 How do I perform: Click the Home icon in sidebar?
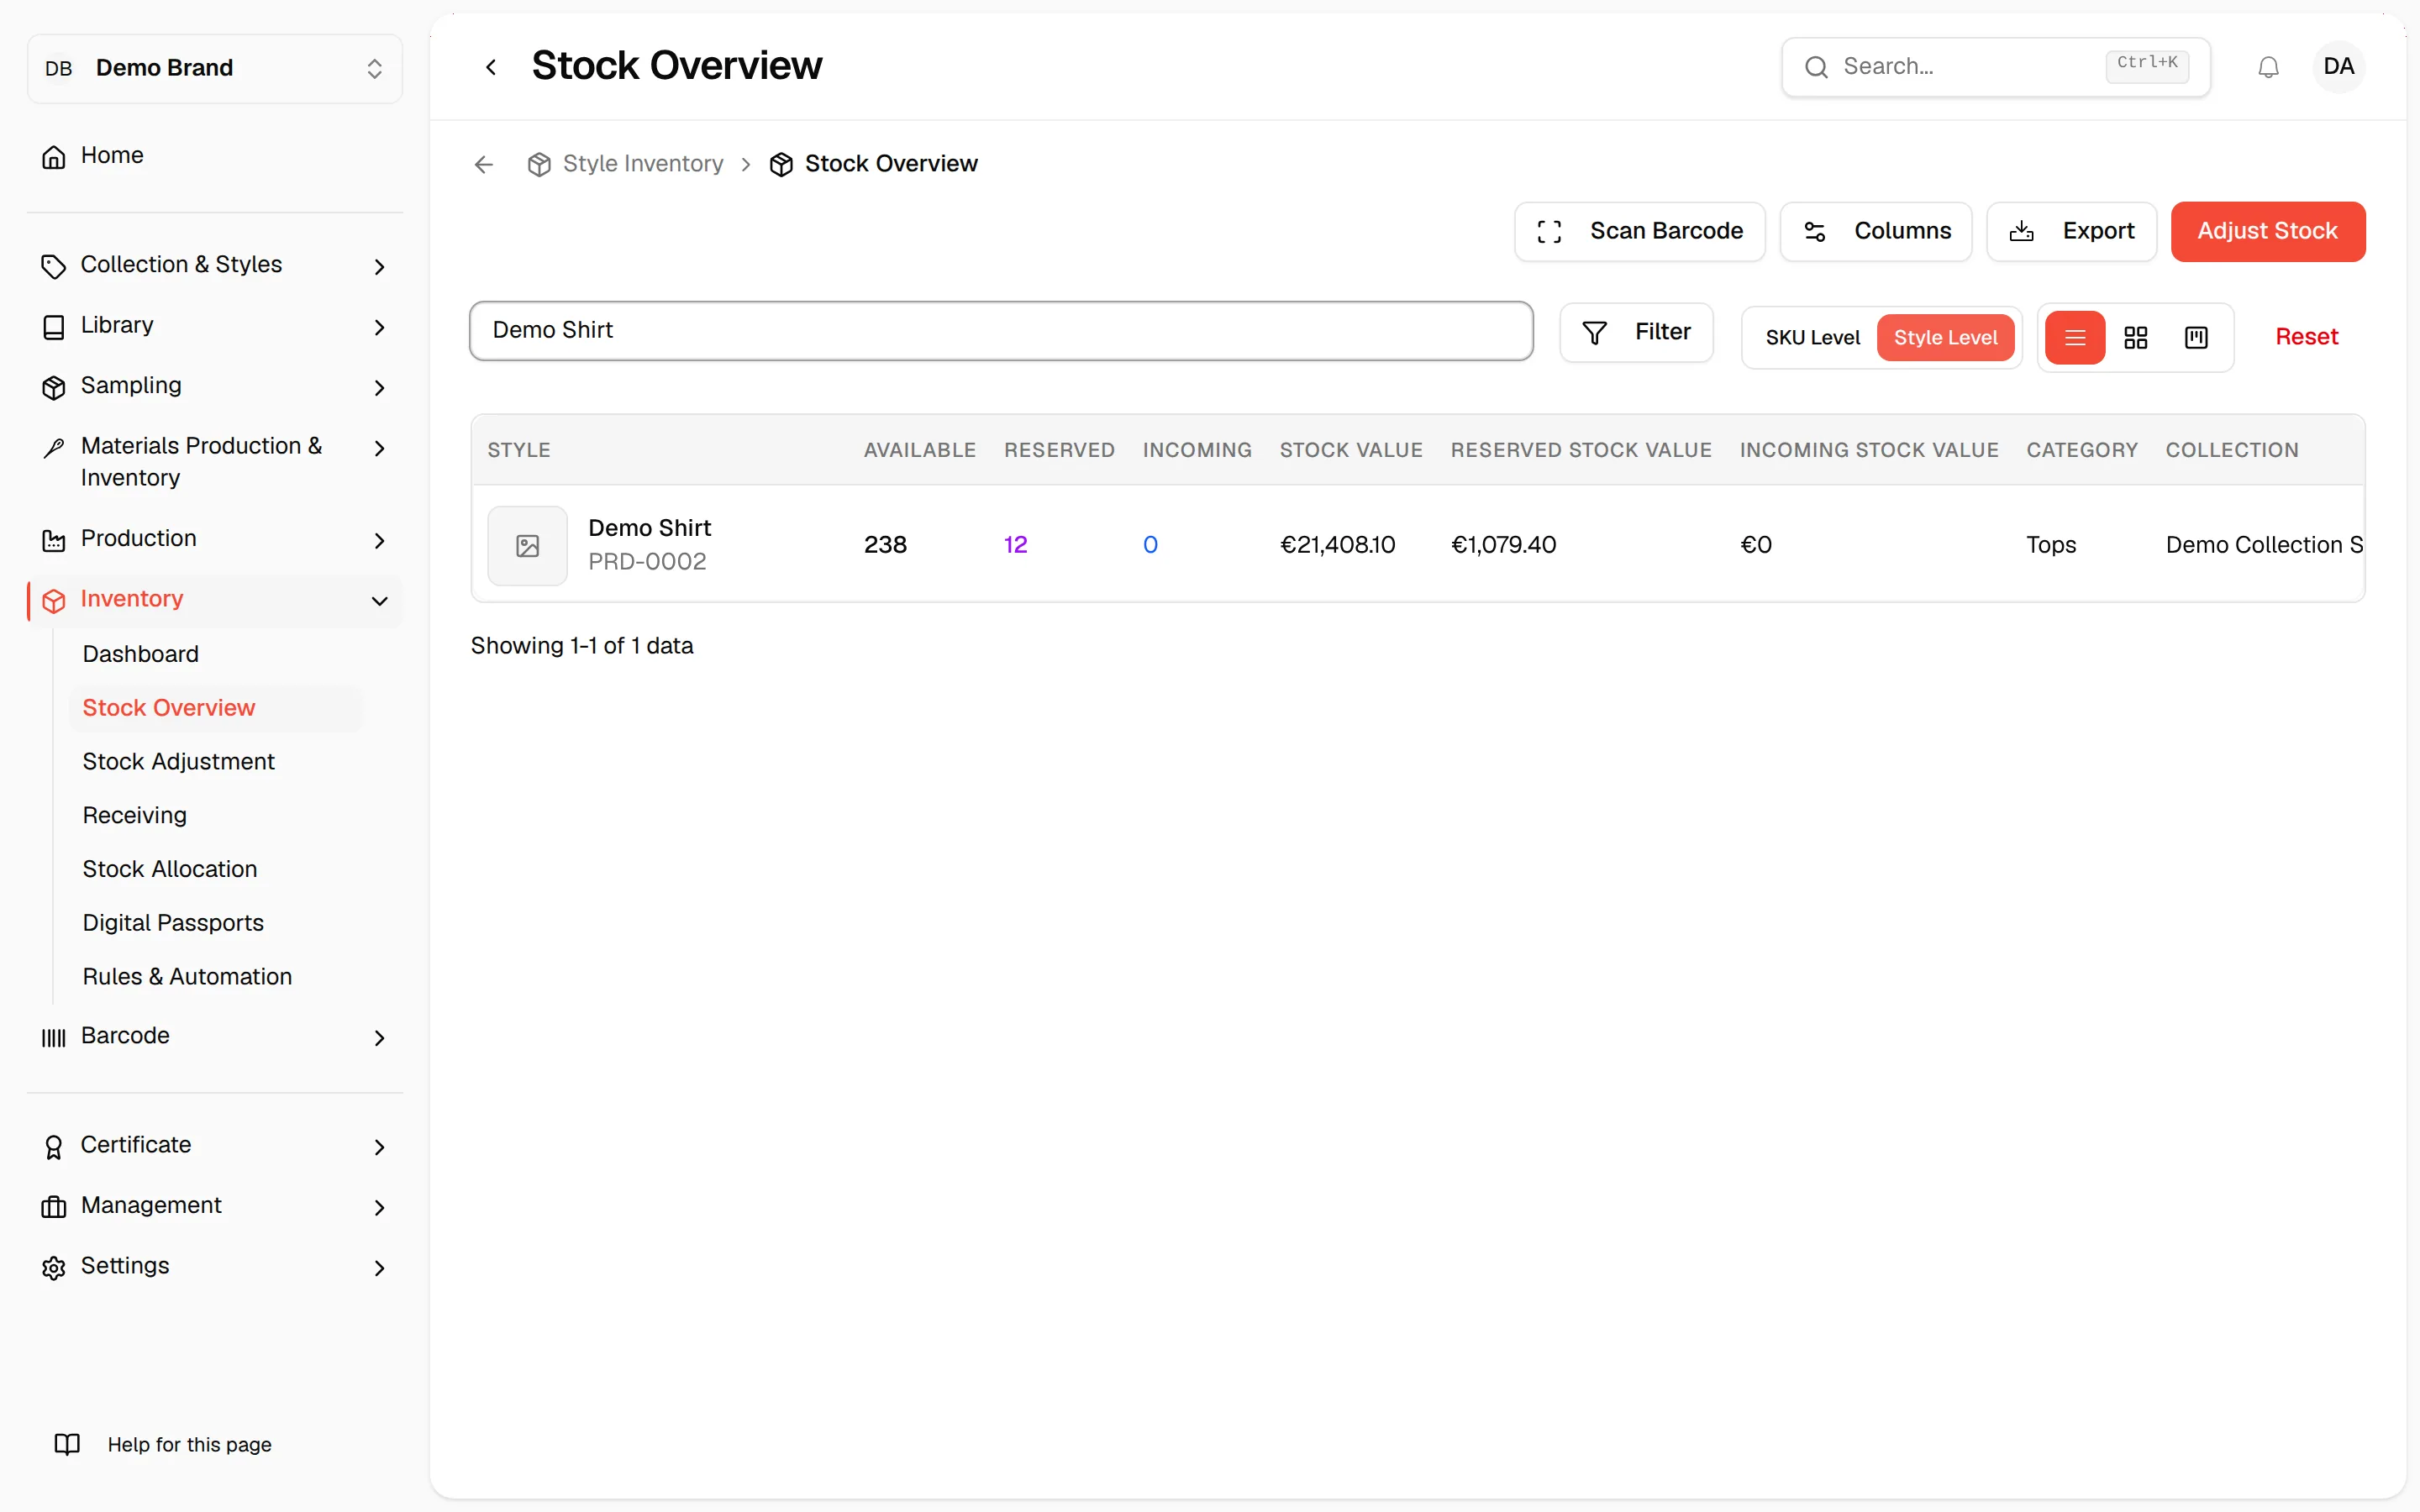click(54, 157)
